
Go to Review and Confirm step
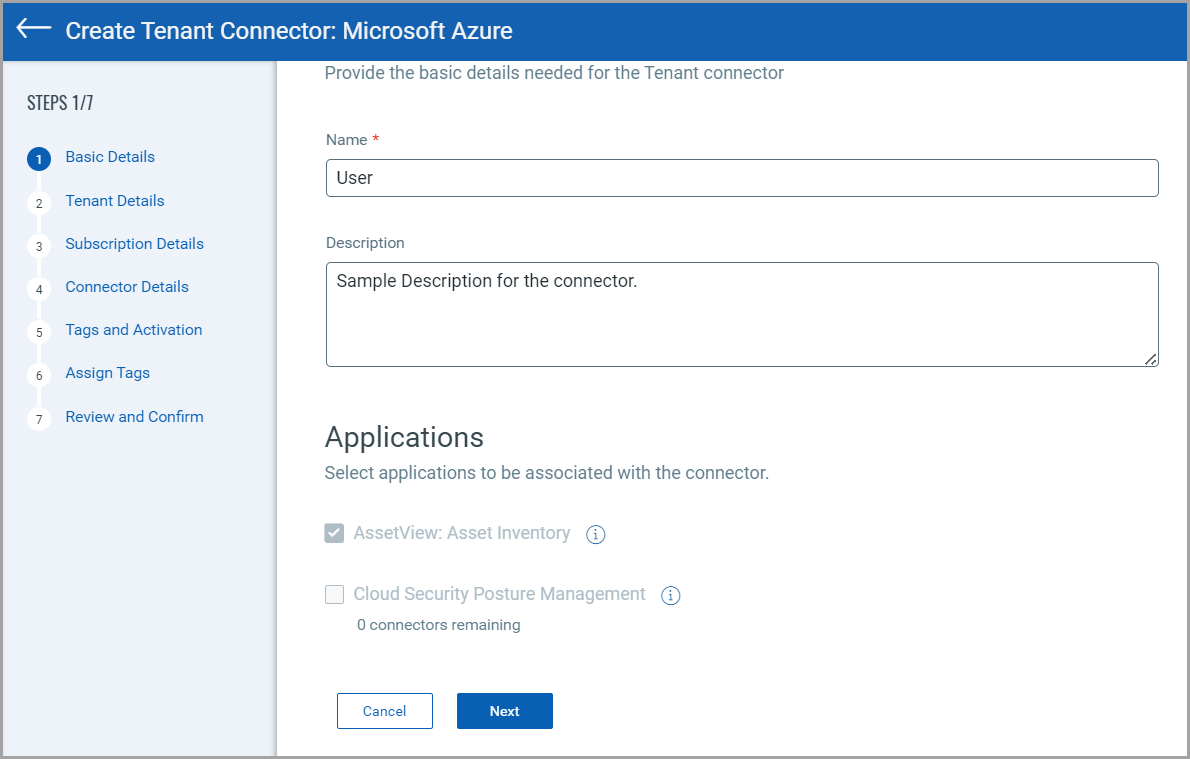point(134,417)
